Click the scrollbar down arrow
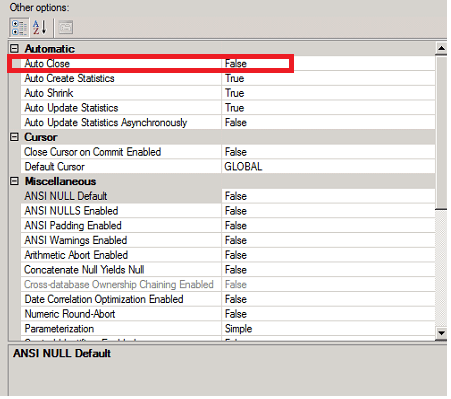 [441, 333]
